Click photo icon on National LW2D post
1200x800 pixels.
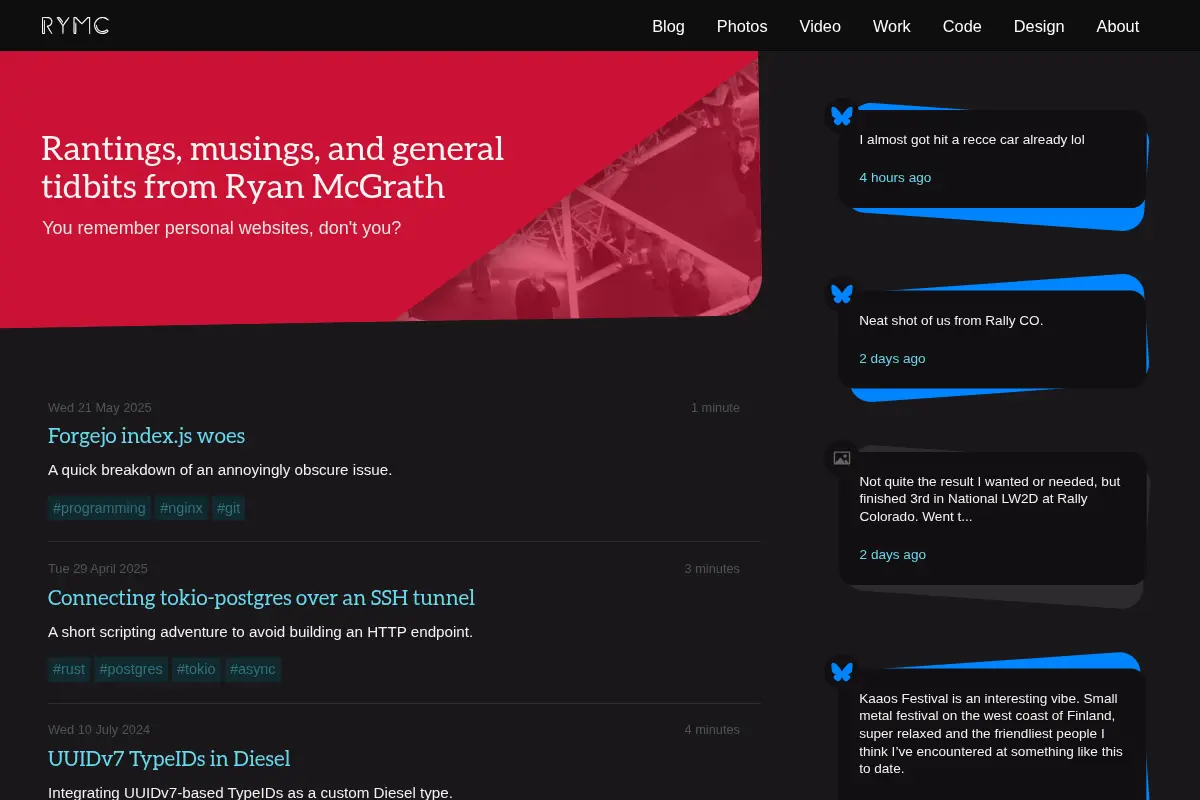pos(842,458)
